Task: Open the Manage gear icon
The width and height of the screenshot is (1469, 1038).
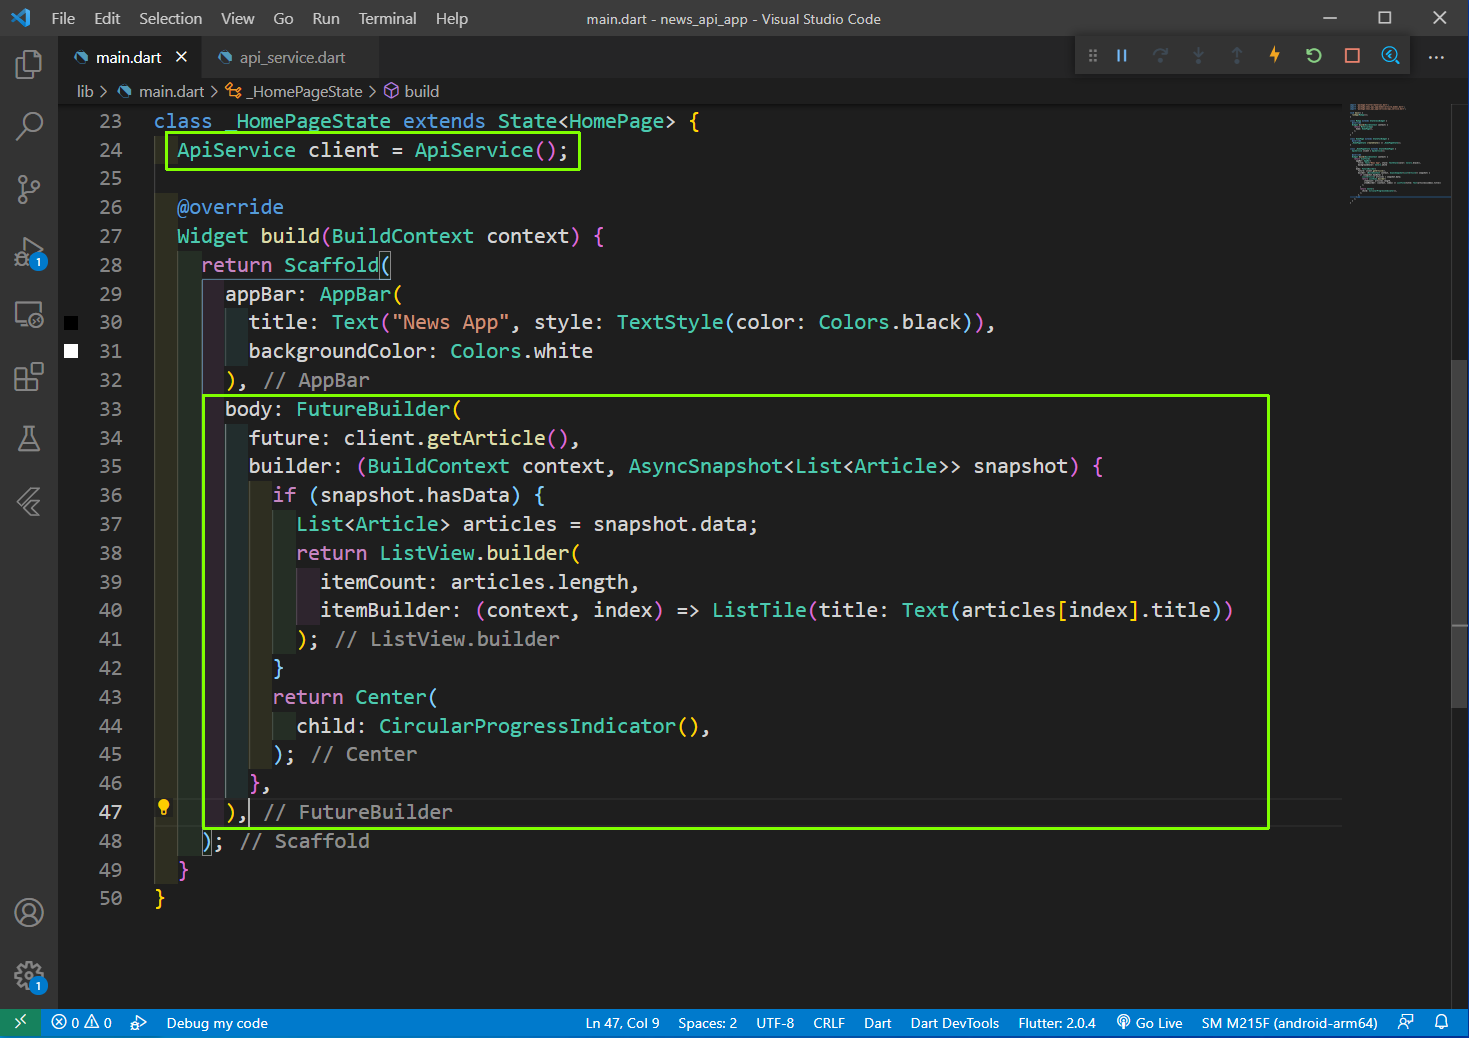Action: coord(29,976)
